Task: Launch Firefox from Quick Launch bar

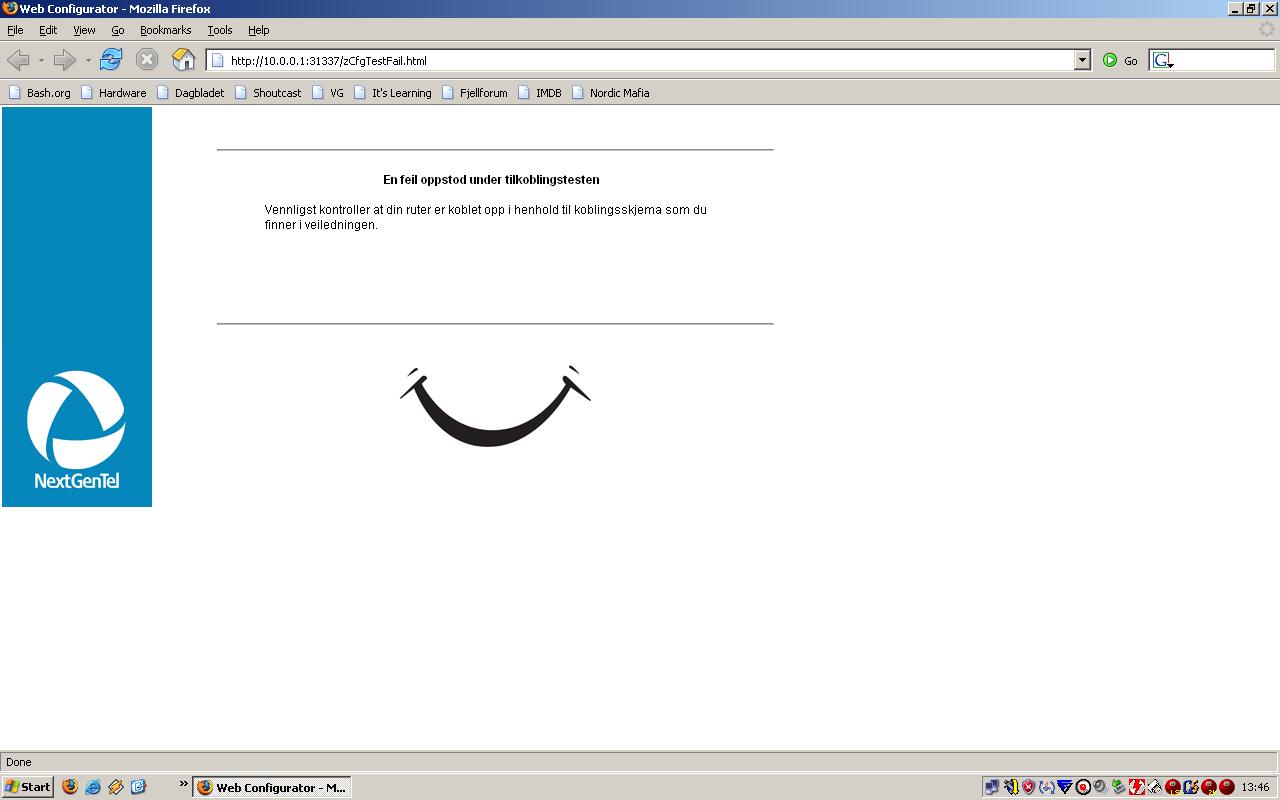Action: [x=70, y=787]
